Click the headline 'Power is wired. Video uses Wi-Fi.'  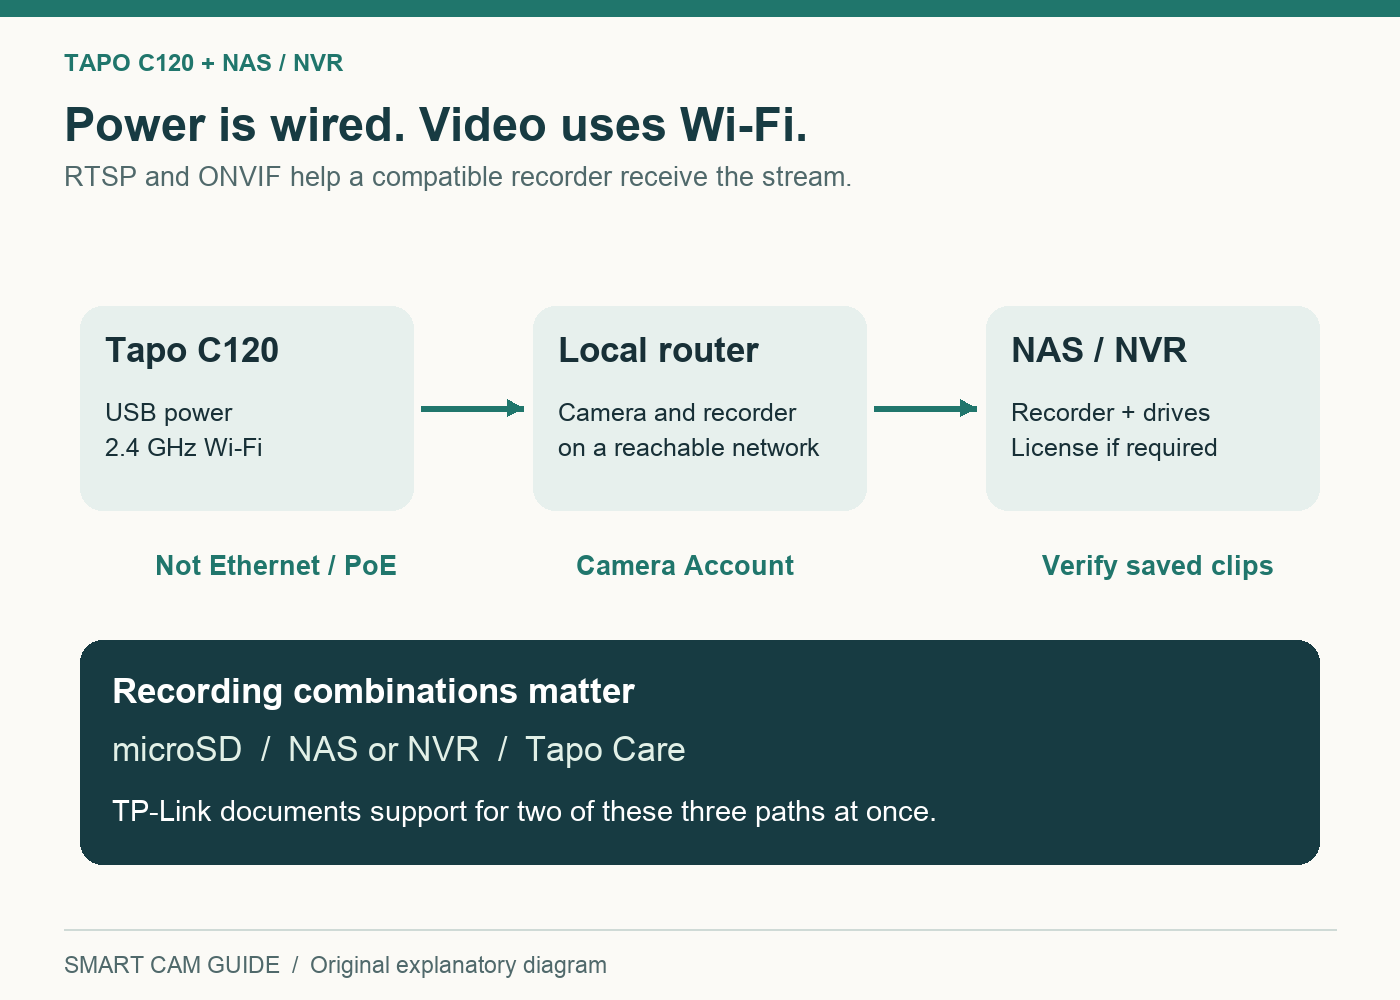[436, 126]
